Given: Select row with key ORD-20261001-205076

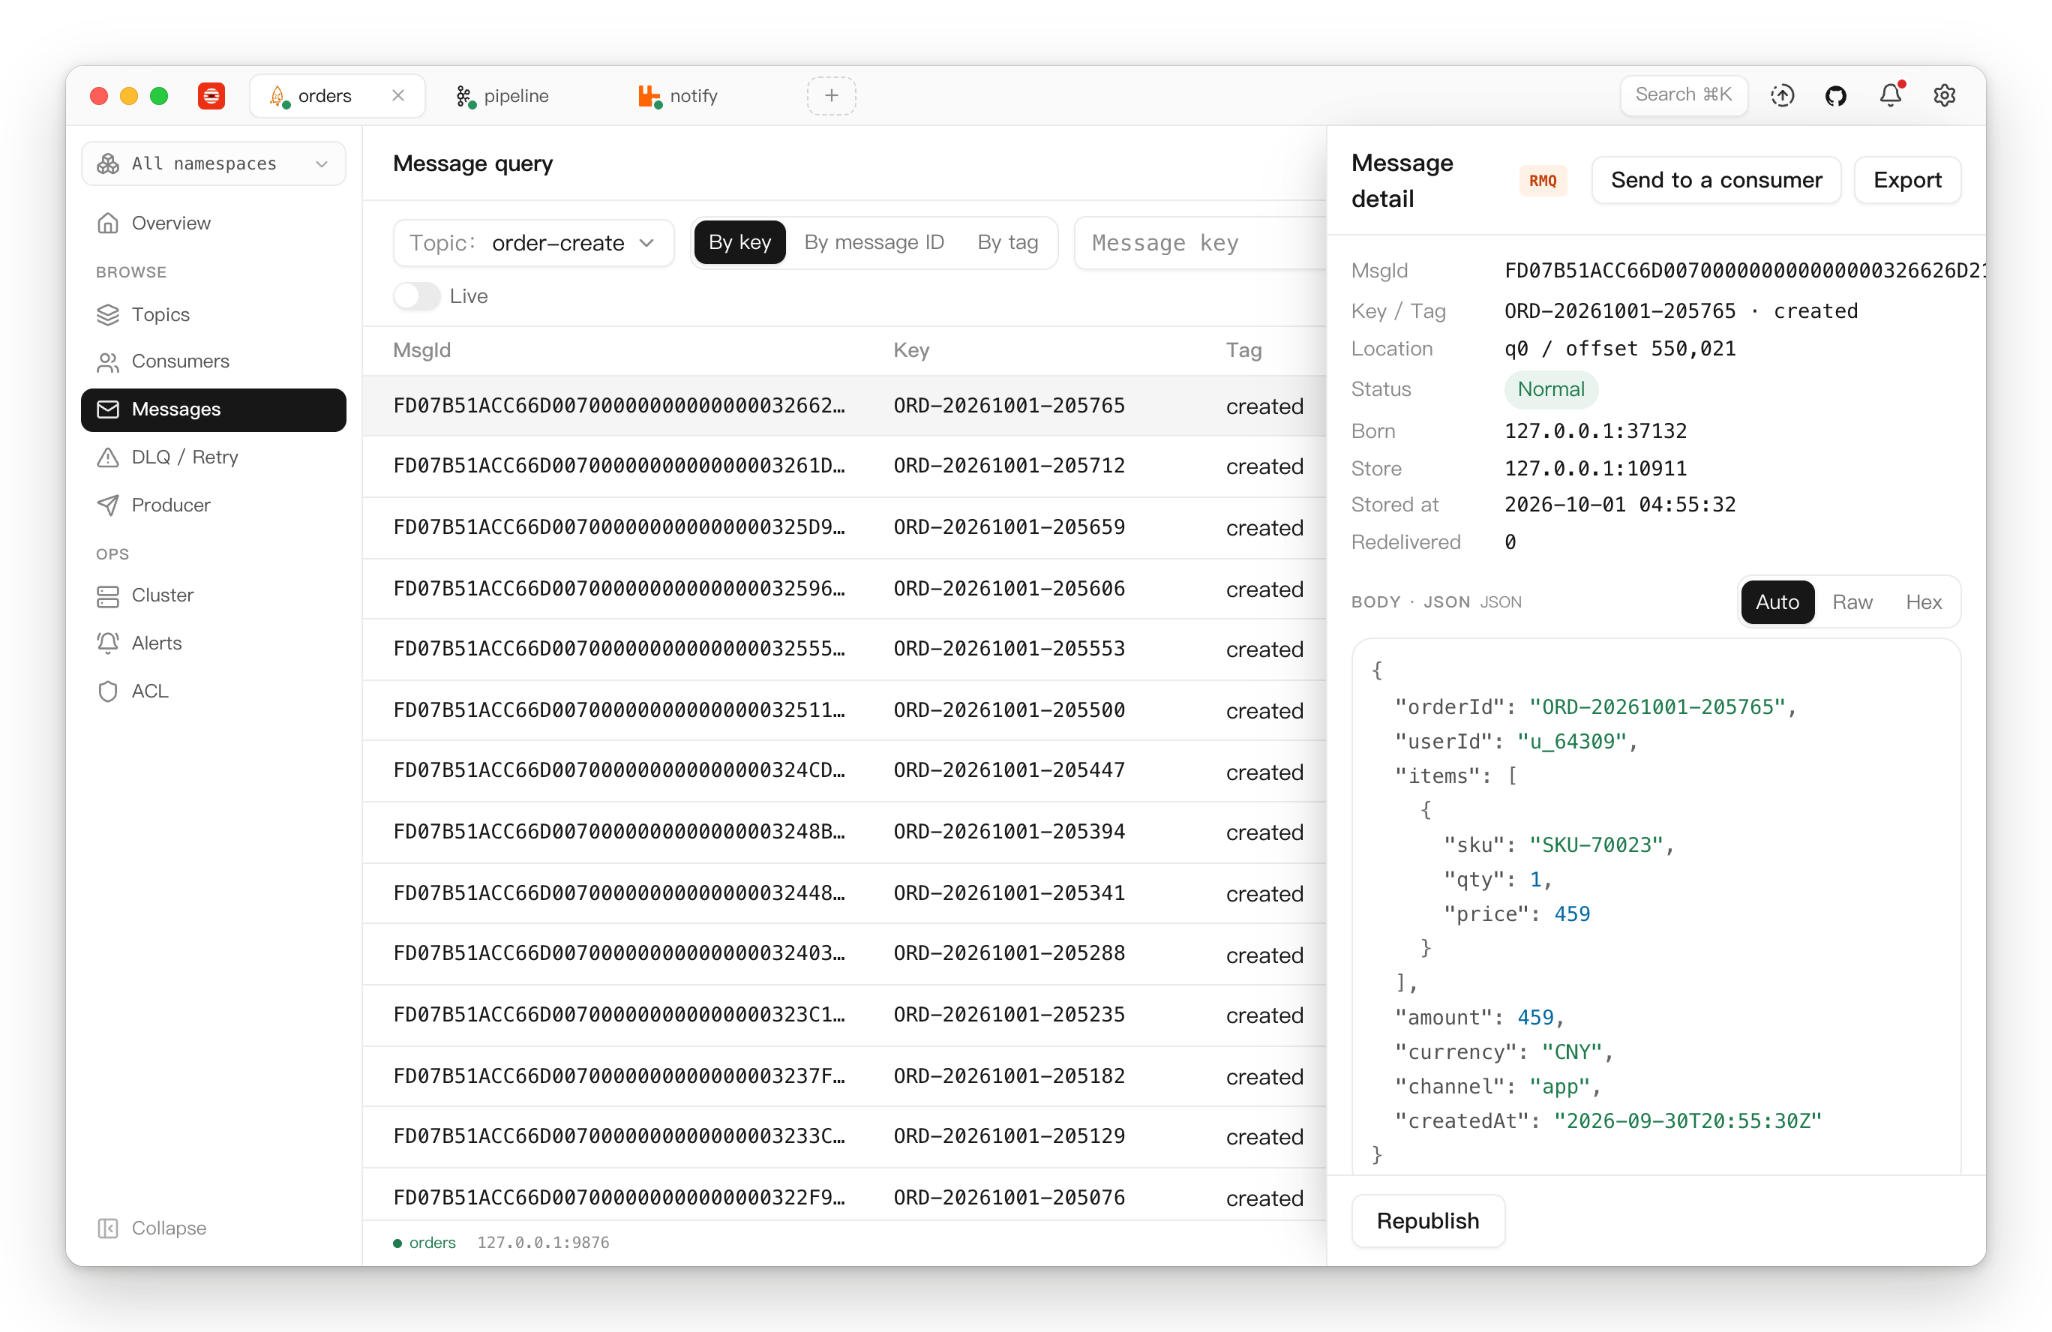Looking at the screenshot, I should (844, 1196).
